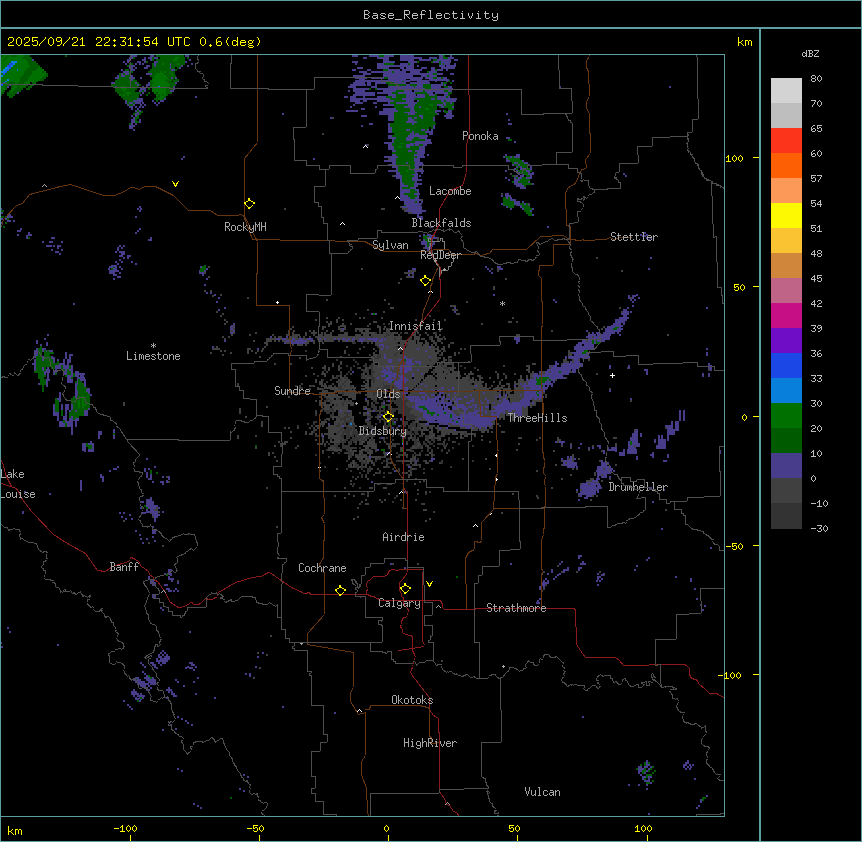The height and width of the screenshot is (842, 862).
Task: Click the Drumheller city label
Action: pos(638,487)
